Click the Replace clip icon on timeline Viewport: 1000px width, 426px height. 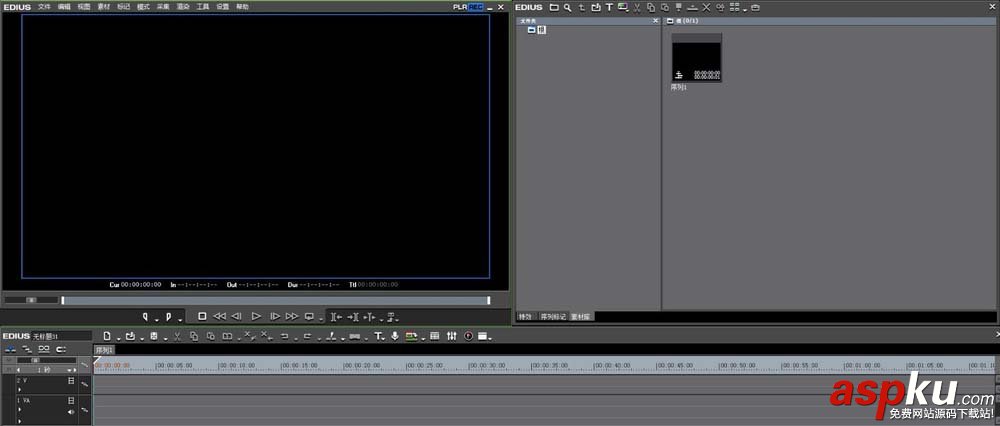(227, 336)
